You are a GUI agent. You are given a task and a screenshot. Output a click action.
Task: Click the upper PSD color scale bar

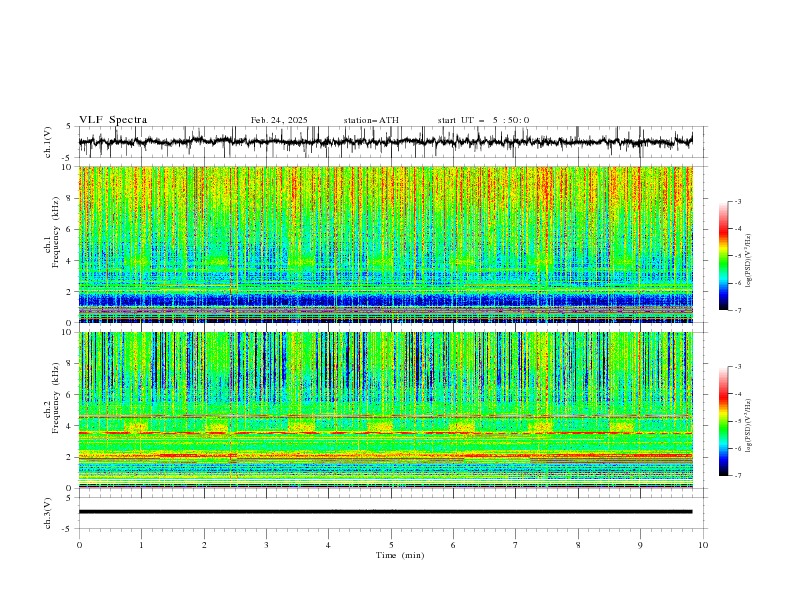(723, 255)
